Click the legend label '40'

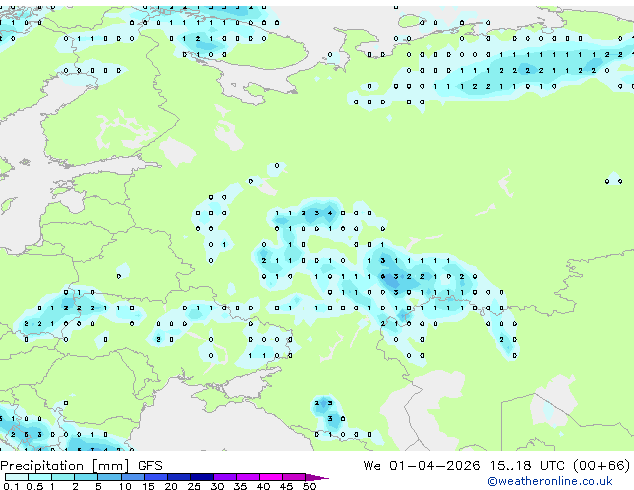click(x=263, y=486)
